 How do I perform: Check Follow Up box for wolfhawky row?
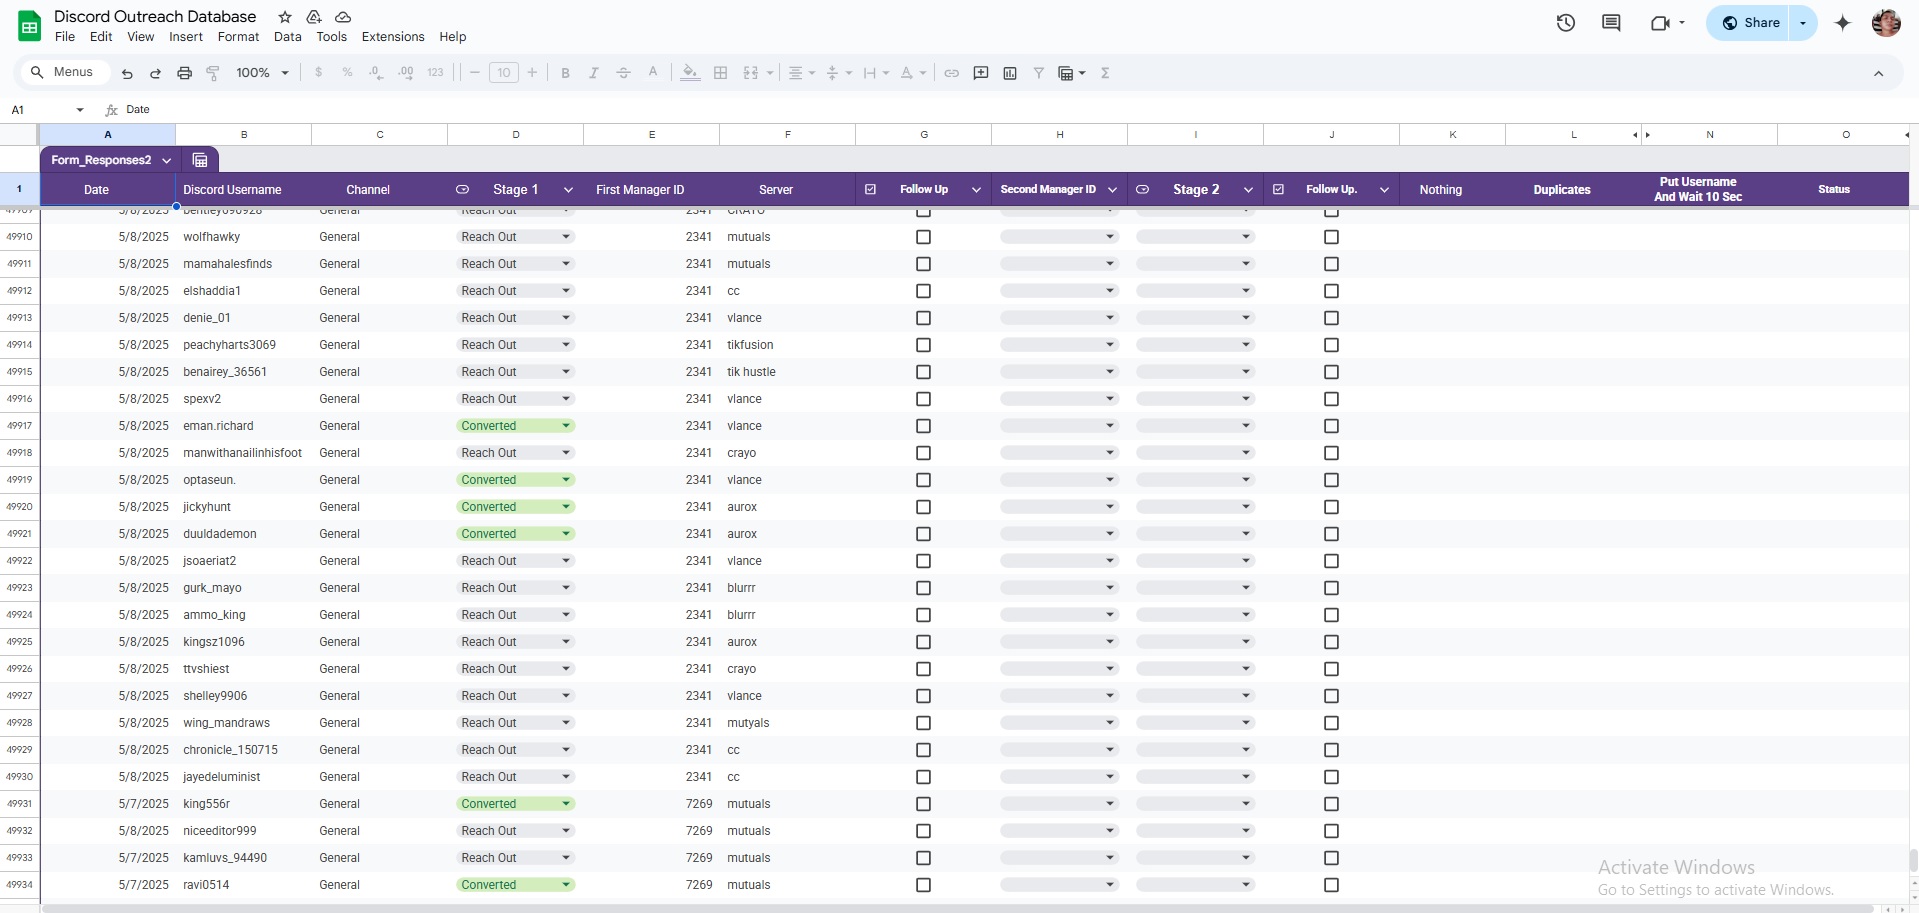tap(923, 237)
